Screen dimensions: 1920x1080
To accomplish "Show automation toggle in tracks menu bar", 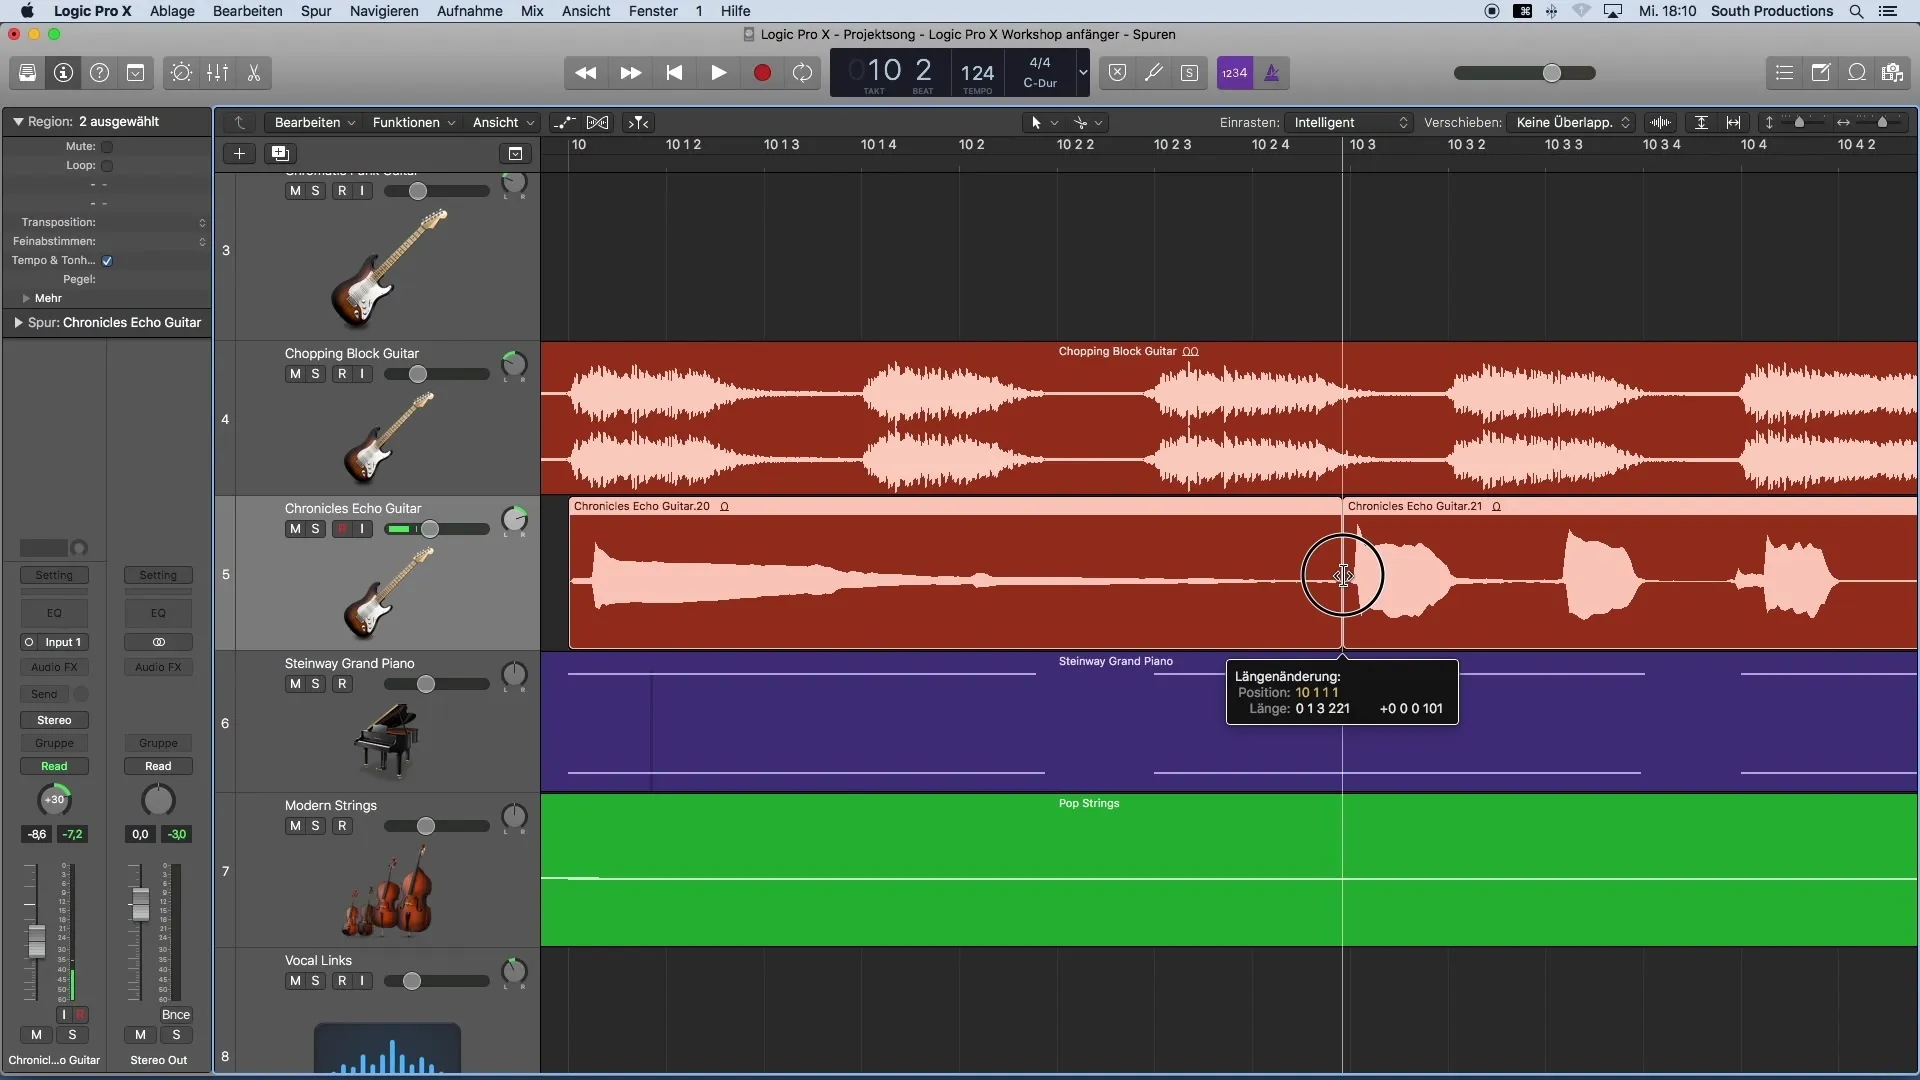I will click(x=565, y=122).
